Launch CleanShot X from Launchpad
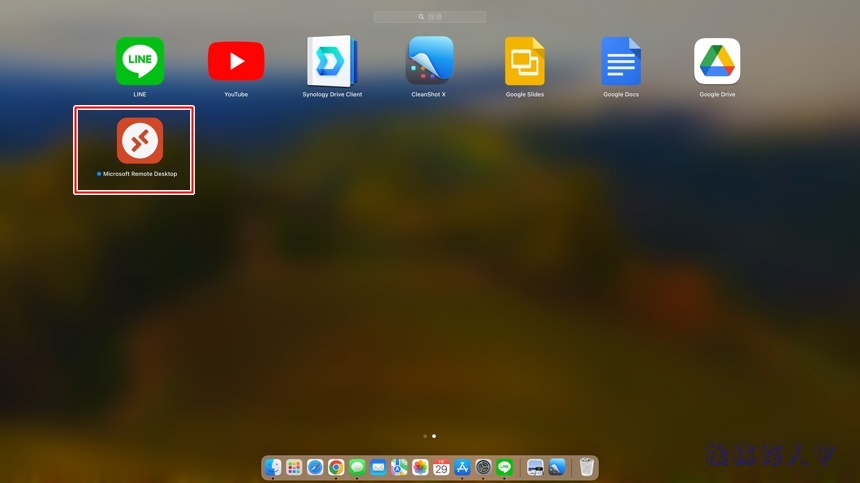The height and width of the screenshot is (483, 860). click(429, 60)
